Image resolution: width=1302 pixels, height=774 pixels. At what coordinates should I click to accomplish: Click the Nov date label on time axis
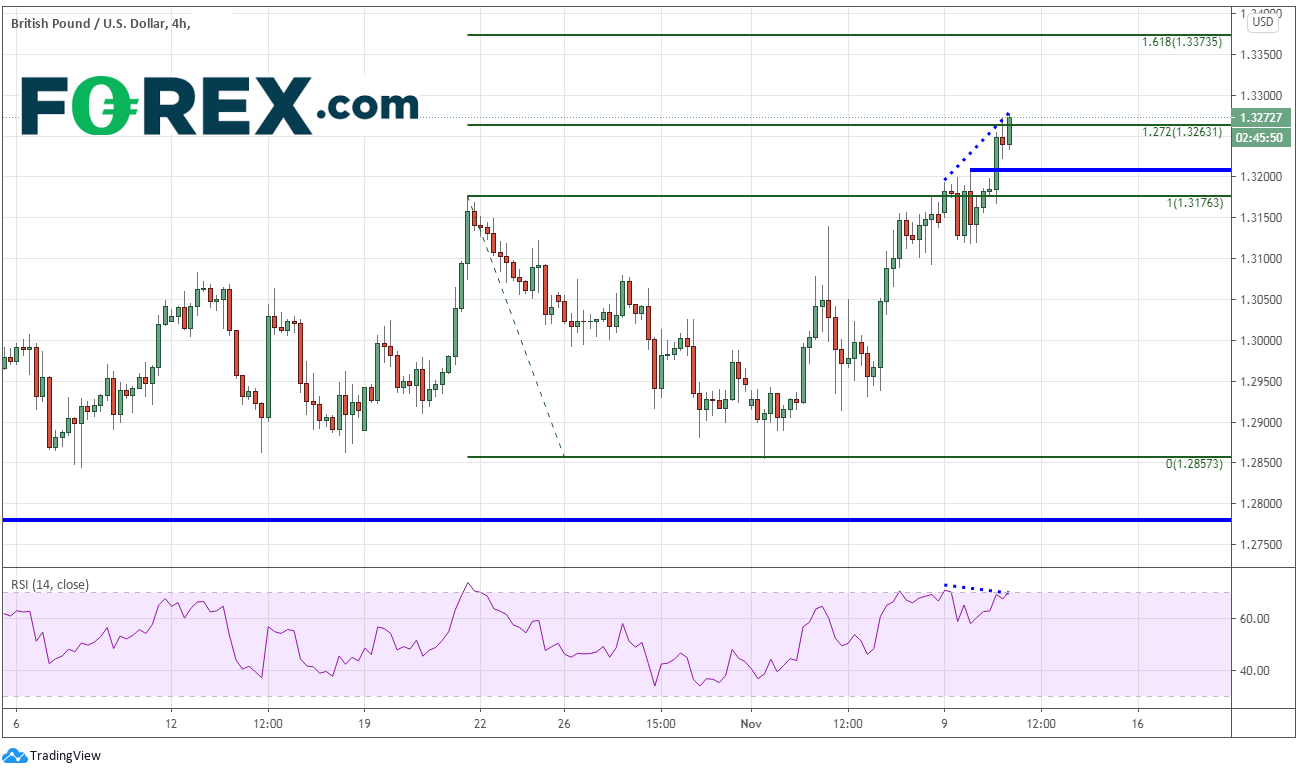click(x=751, y=722)
